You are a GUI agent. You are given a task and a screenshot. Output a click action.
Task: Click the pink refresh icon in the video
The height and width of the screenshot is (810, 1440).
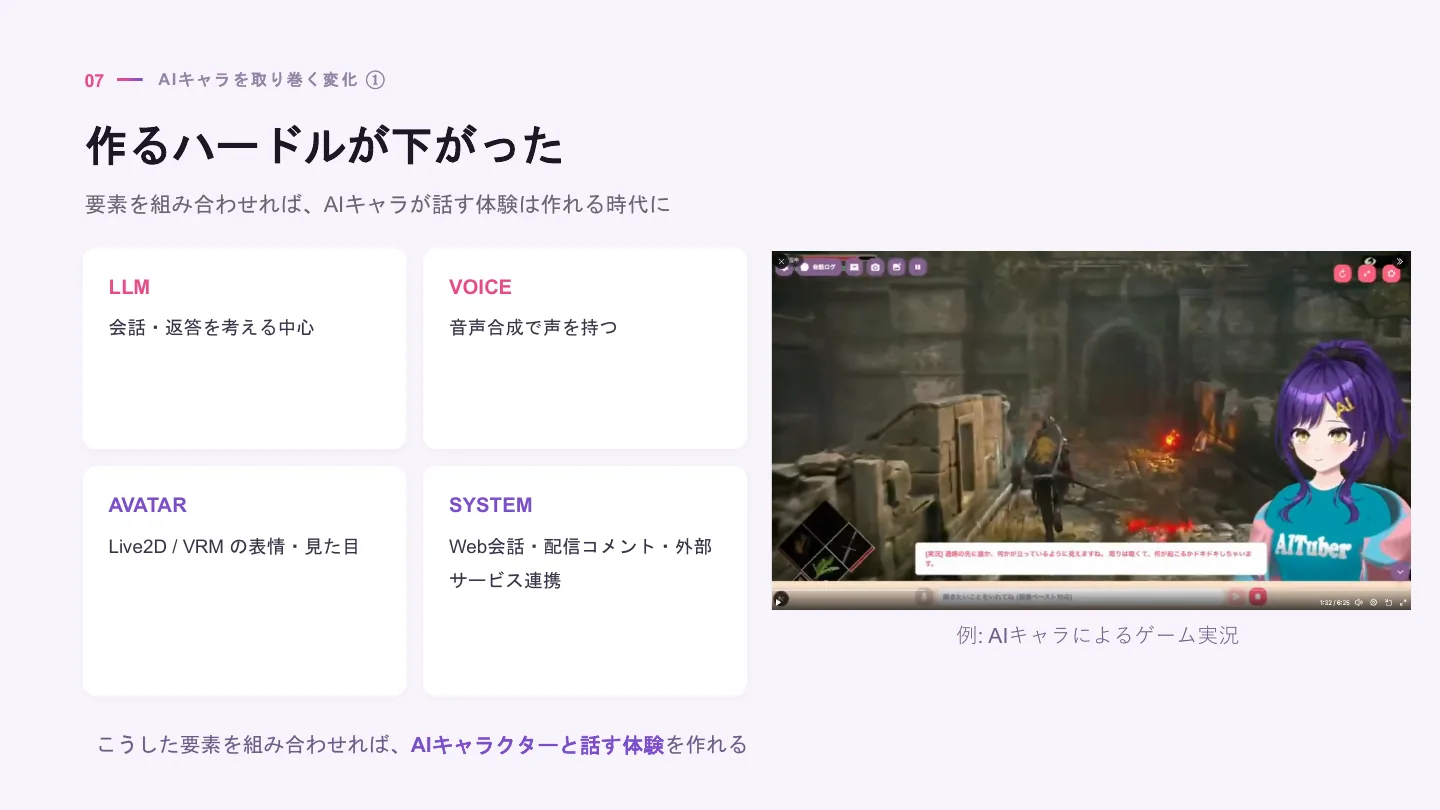coord(1343,273)
